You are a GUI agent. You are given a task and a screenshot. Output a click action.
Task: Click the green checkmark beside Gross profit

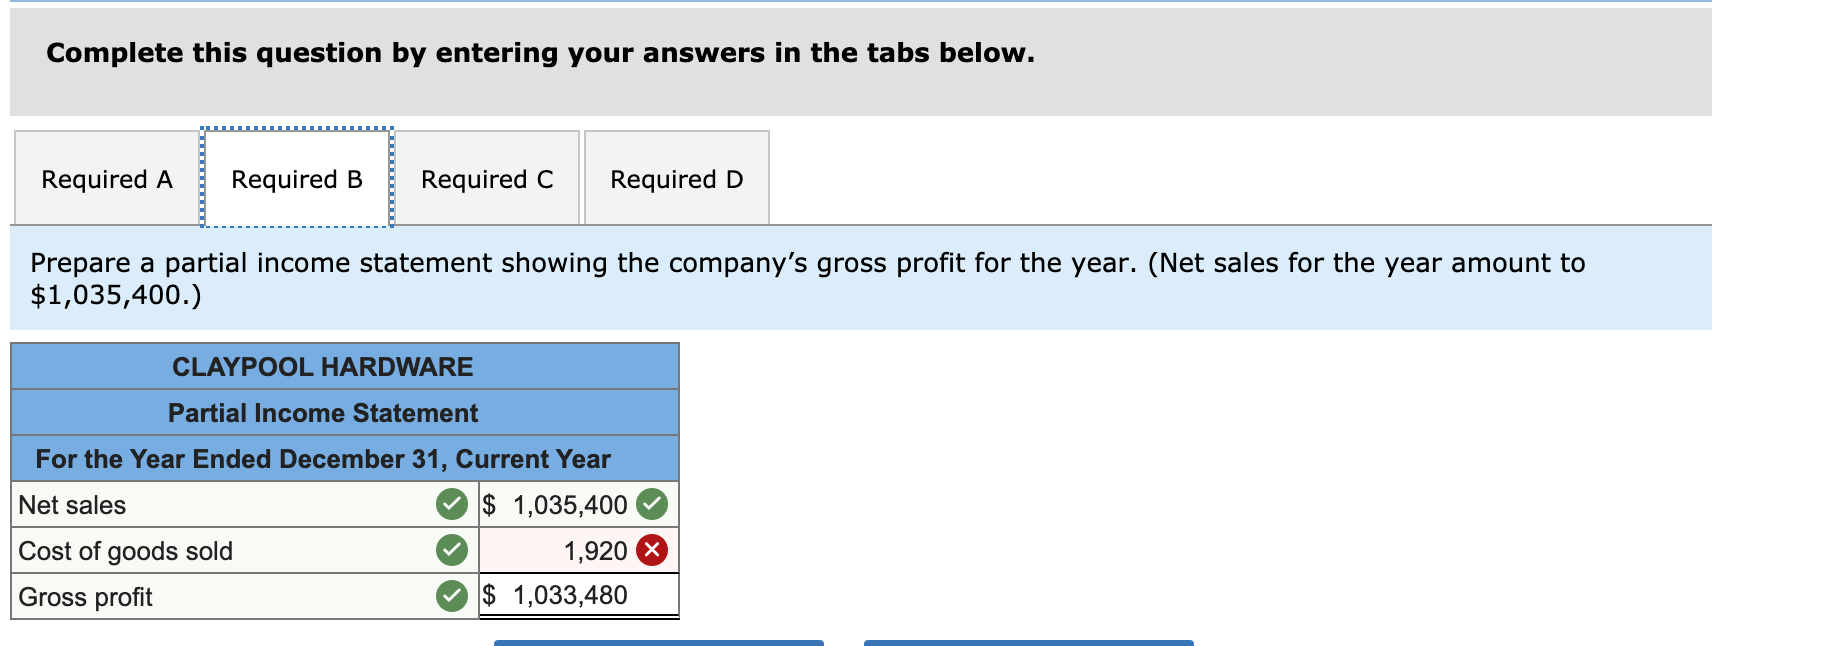click(x=454, y=595)
